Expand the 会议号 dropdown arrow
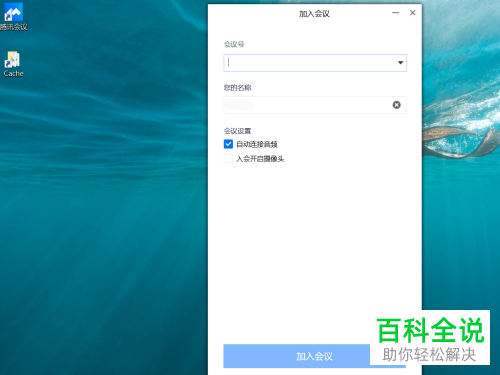This screenshot has width=500, height=375. tap(400, 63)
